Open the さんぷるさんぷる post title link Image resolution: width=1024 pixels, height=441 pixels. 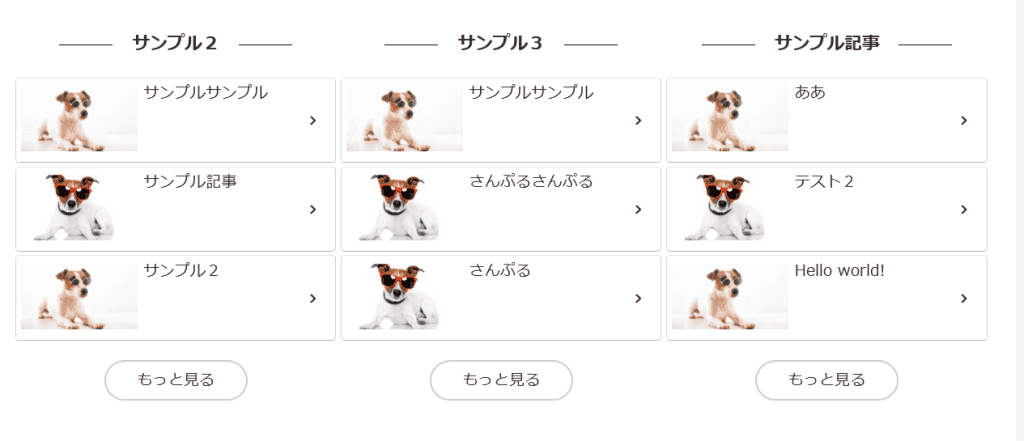pos(531,182)
